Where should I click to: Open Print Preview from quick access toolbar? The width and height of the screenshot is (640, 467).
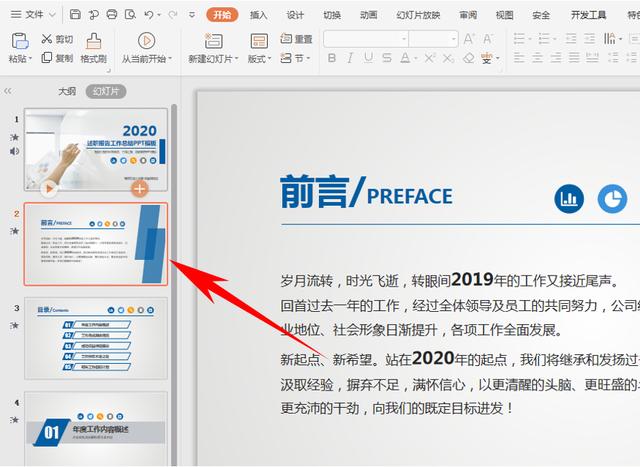click(130, 15)
